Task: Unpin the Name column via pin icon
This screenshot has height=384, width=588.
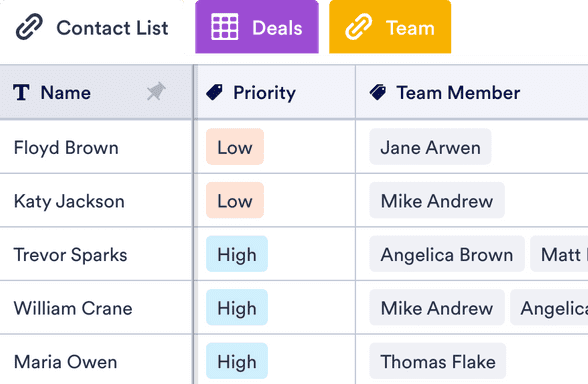Action: pyautogui.click(x=156, y=91)
